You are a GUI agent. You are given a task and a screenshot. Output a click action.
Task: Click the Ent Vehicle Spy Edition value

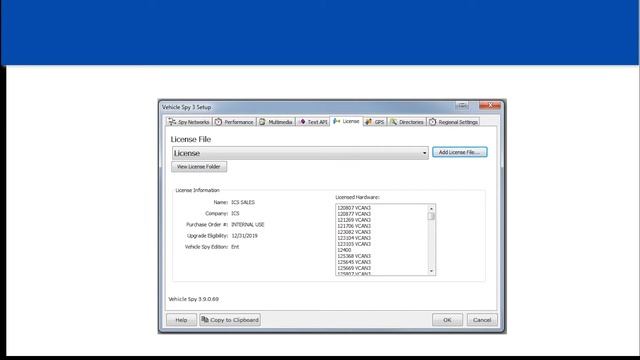[235, 247]
